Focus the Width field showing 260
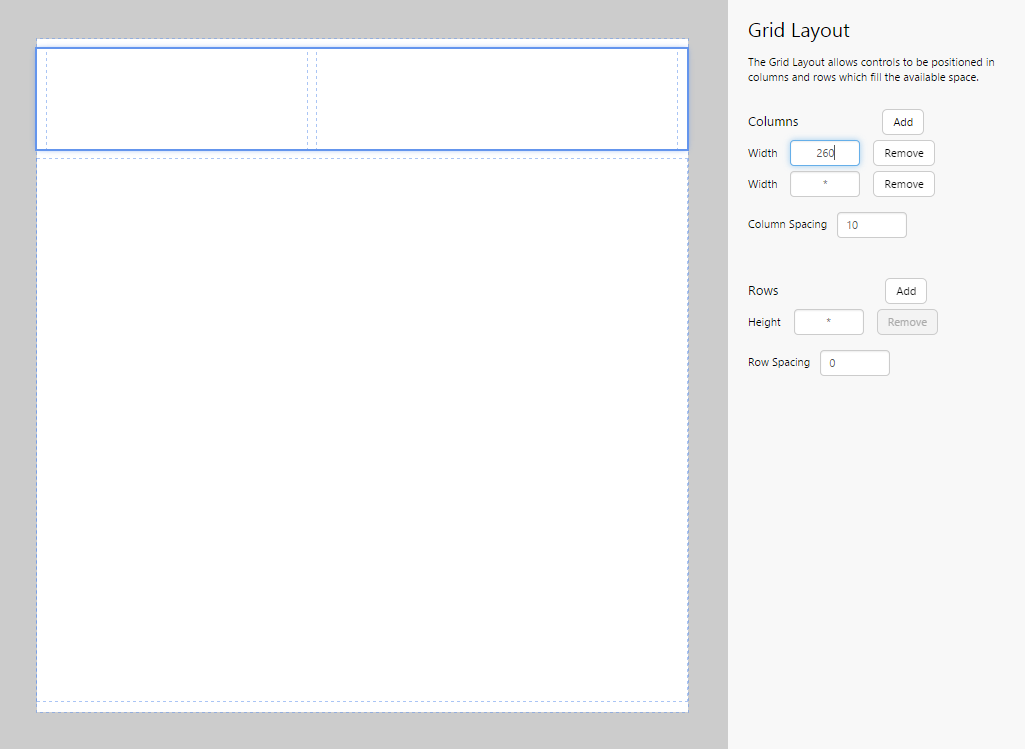This screenshot has width=1025, height=749. coord(824,152)
